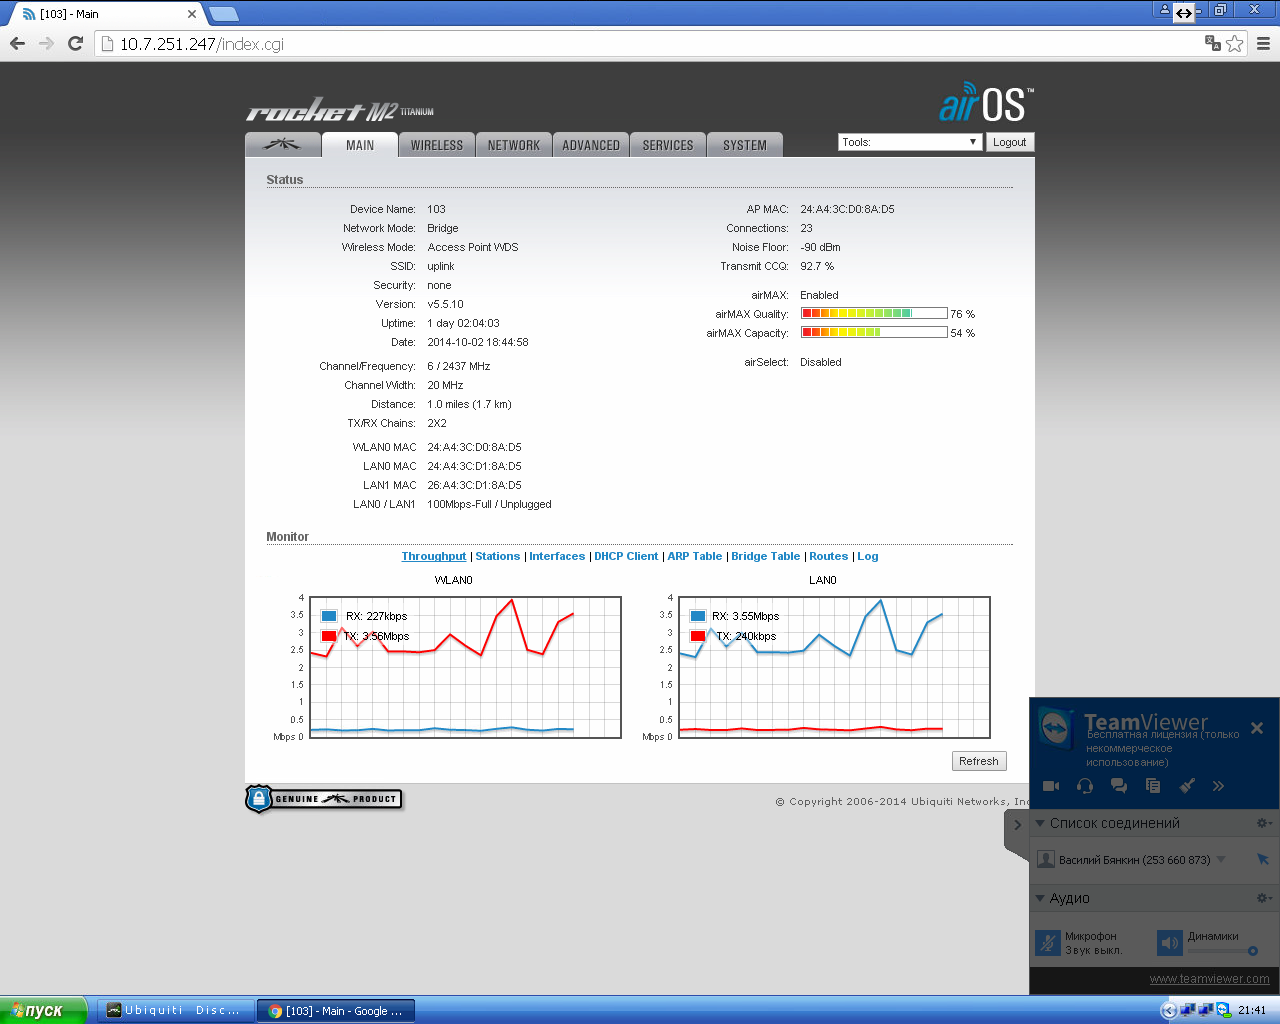The height and width of the screenshot is (1024, 1280).
Task: Show the Throughput monitor
Action: [434, 556]
